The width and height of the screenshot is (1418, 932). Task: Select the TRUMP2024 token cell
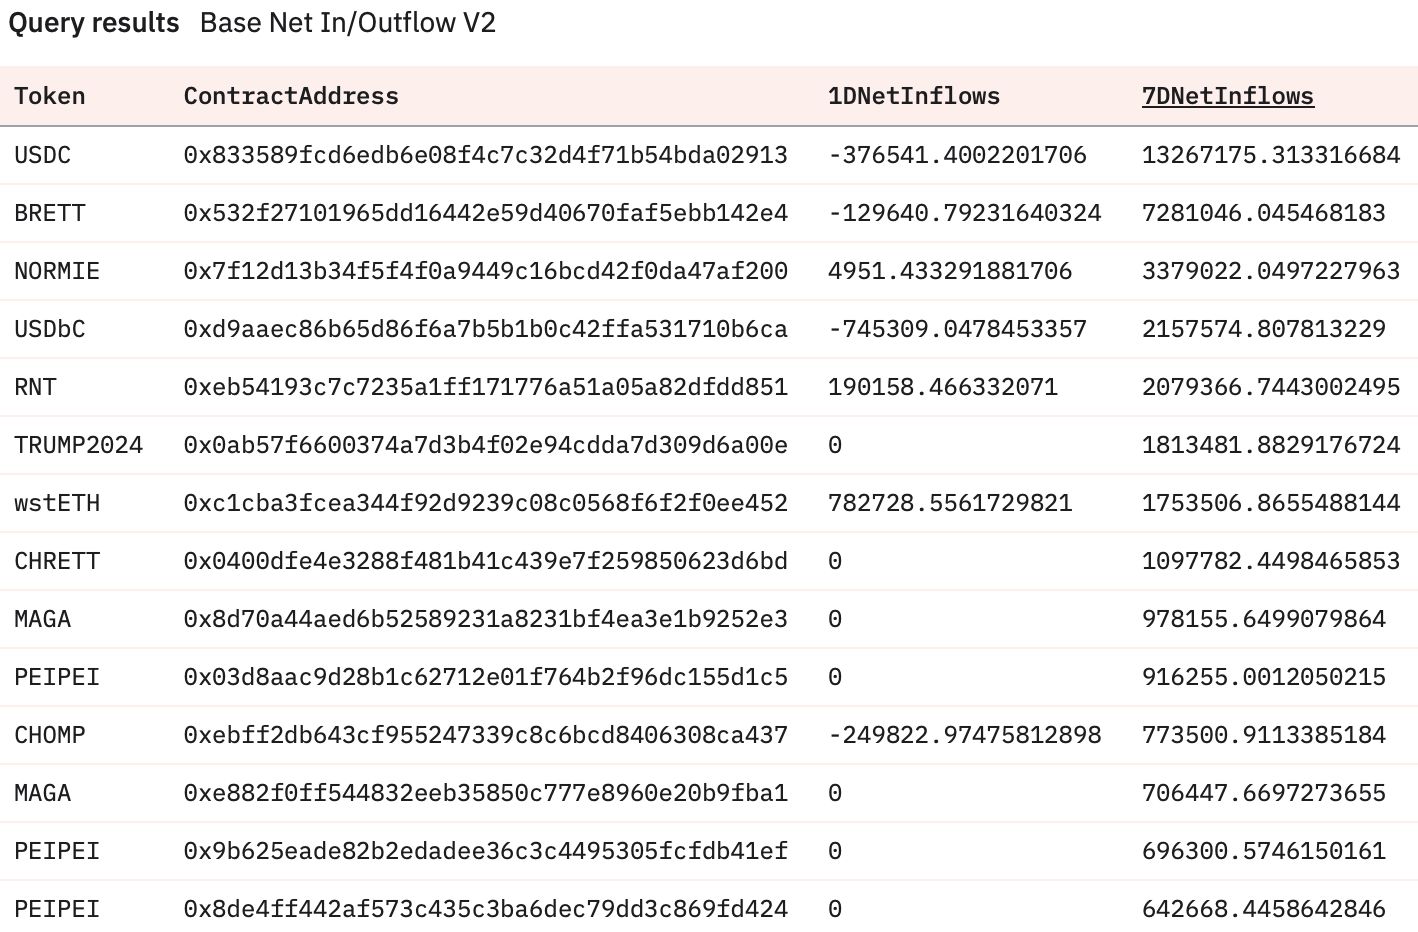78,445
